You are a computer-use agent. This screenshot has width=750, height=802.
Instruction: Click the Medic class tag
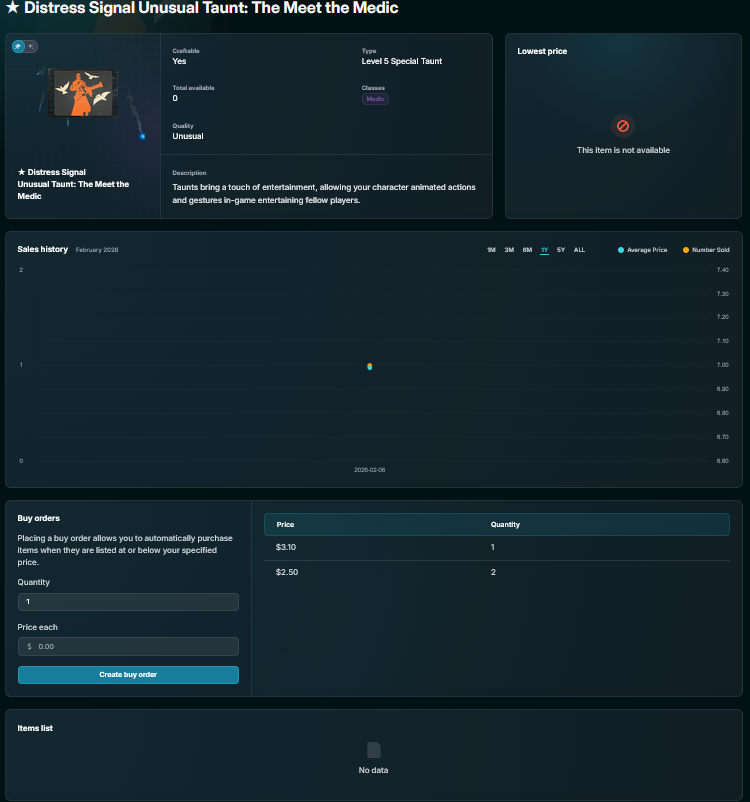(x=375, y=99)
